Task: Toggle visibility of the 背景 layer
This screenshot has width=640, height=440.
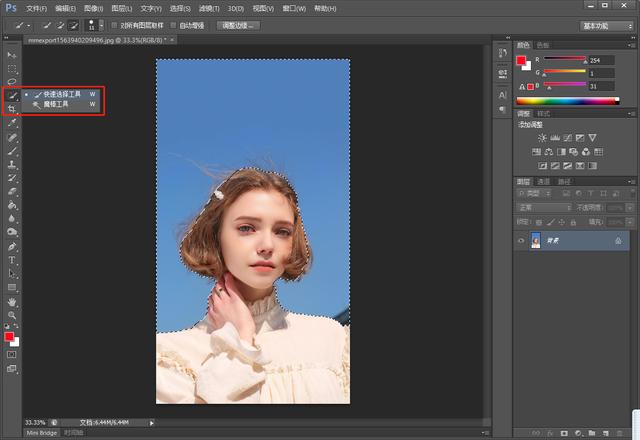Action: pos(521,241)
